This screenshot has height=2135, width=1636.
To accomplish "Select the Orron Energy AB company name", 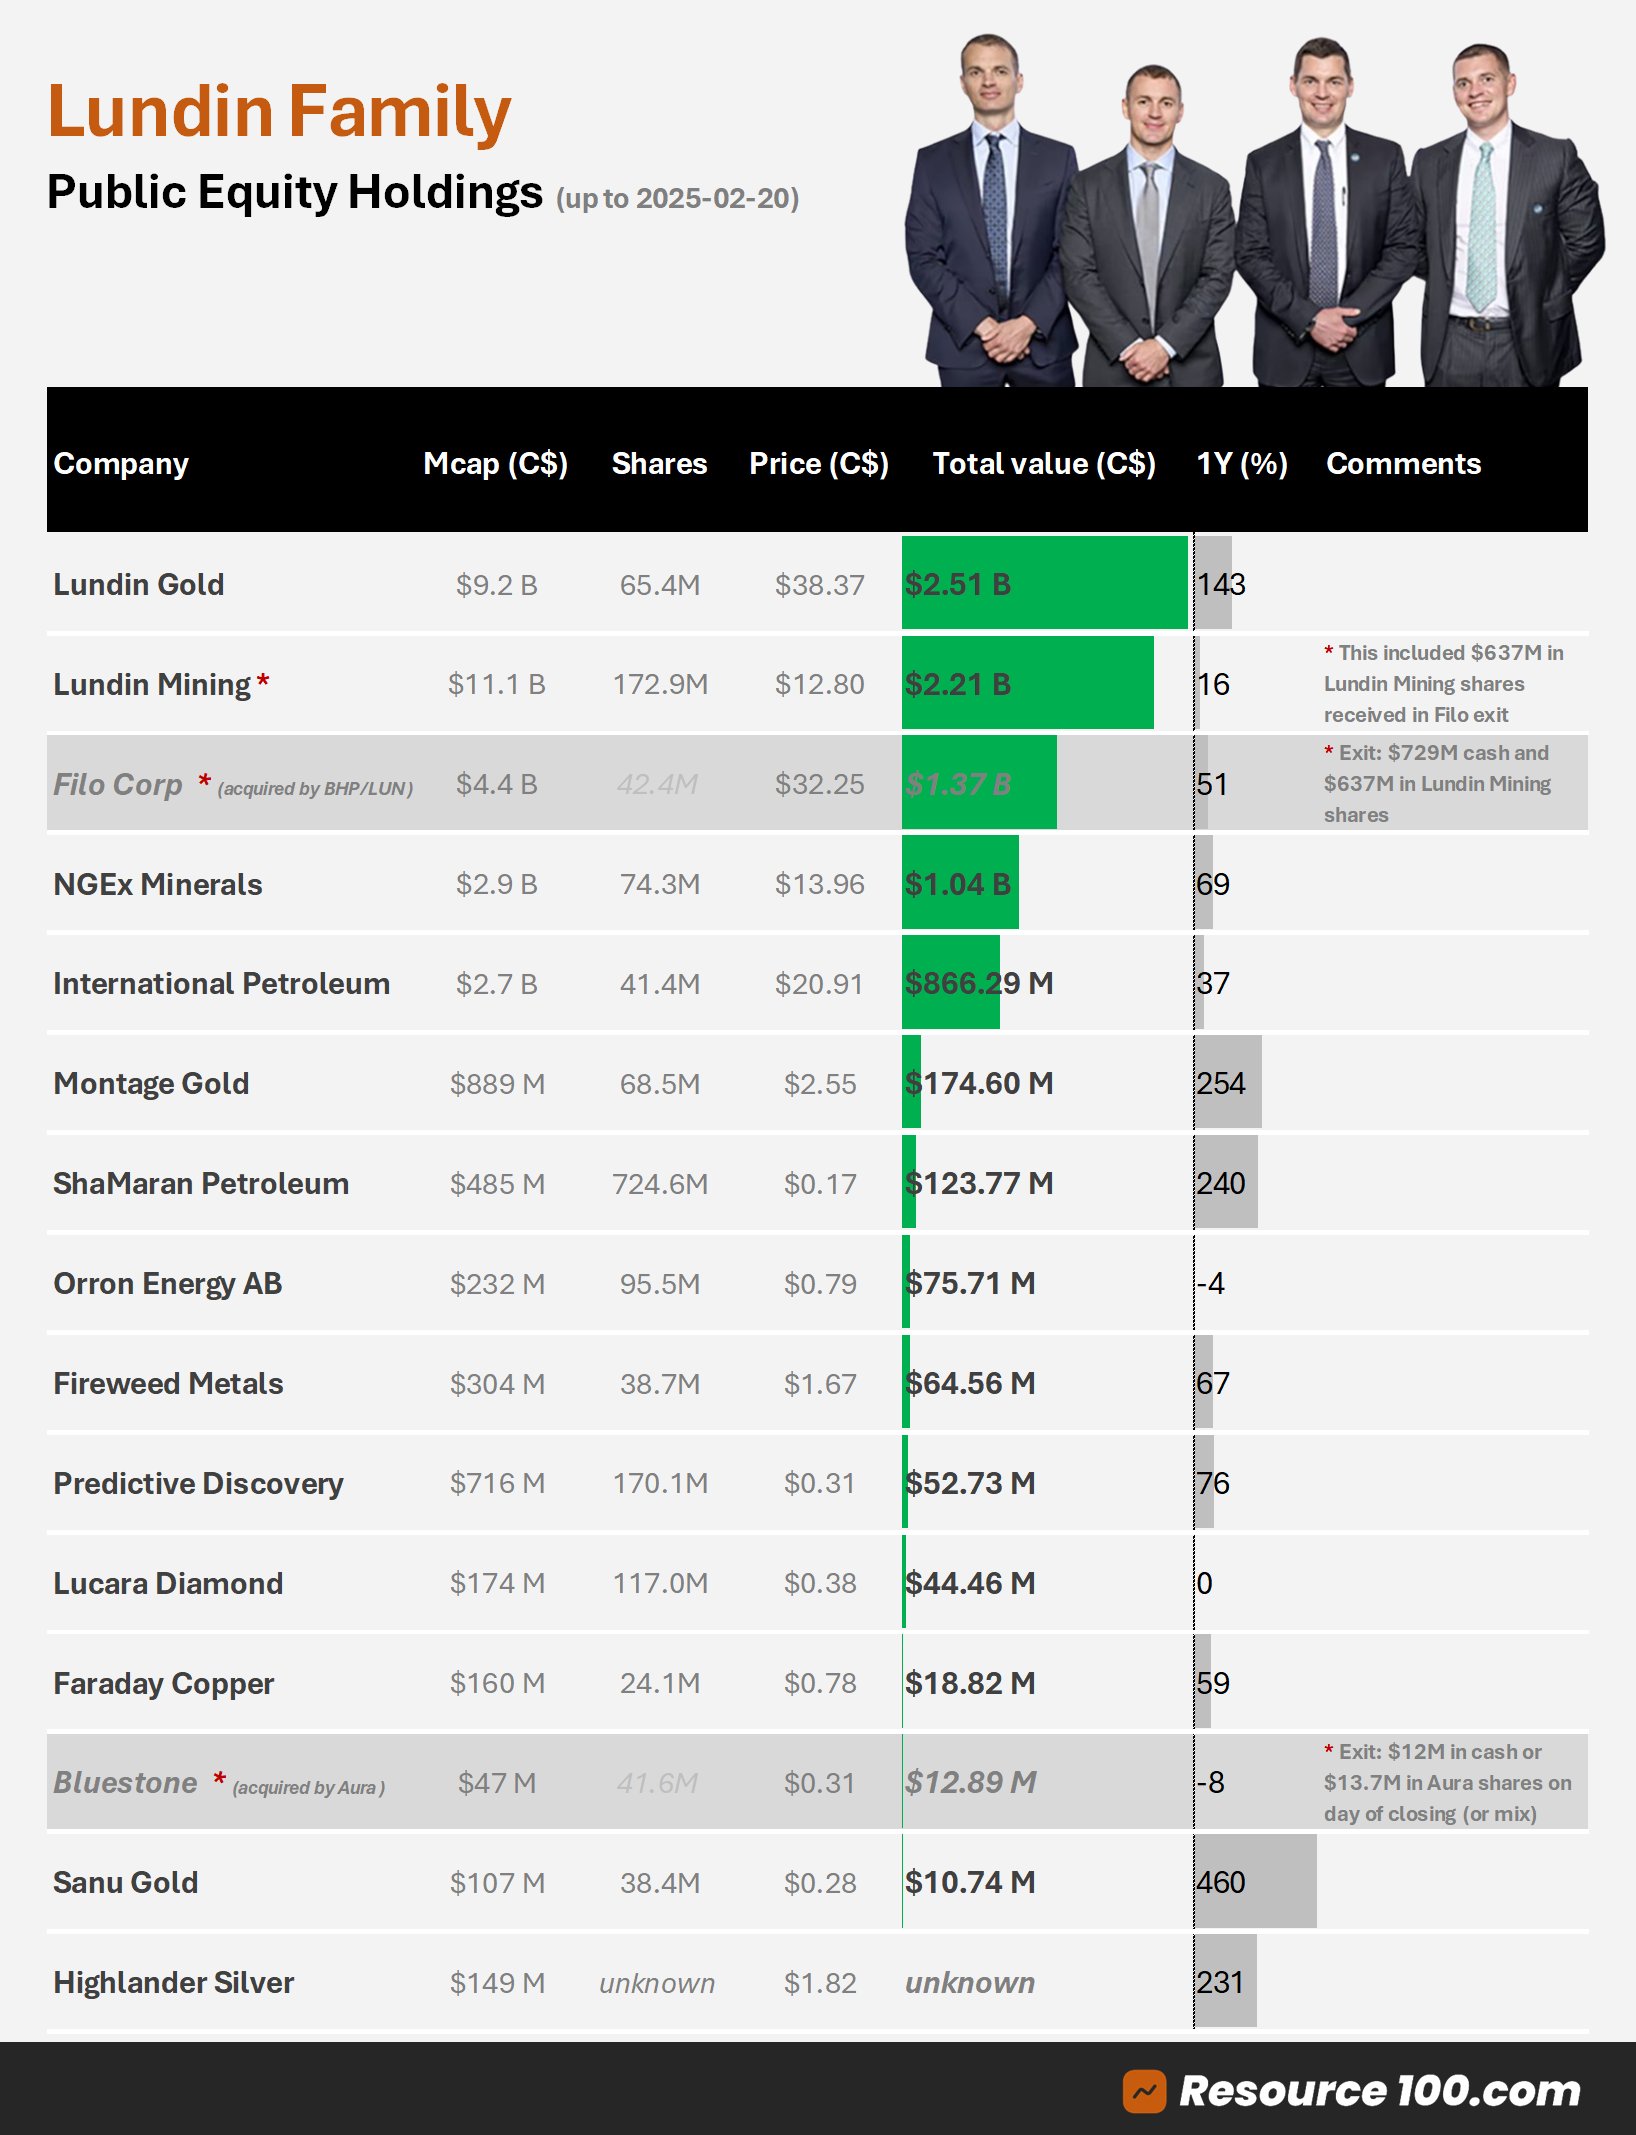I will click(x=167, y=1284).
